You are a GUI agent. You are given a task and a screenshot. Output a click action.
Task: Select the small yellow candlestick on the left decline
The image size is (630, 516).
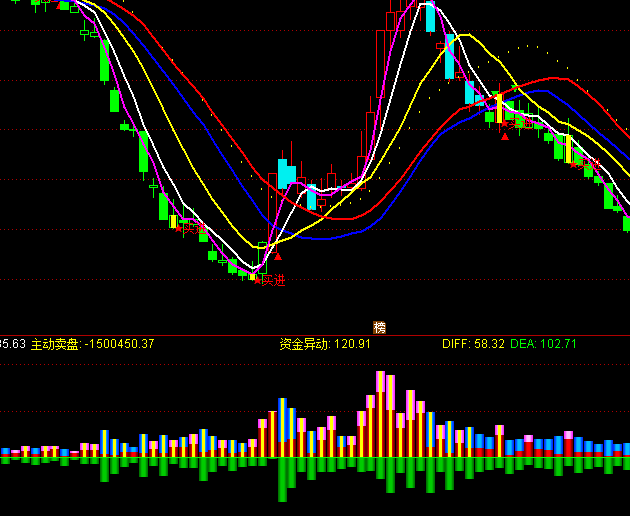[x=173, y=221]
